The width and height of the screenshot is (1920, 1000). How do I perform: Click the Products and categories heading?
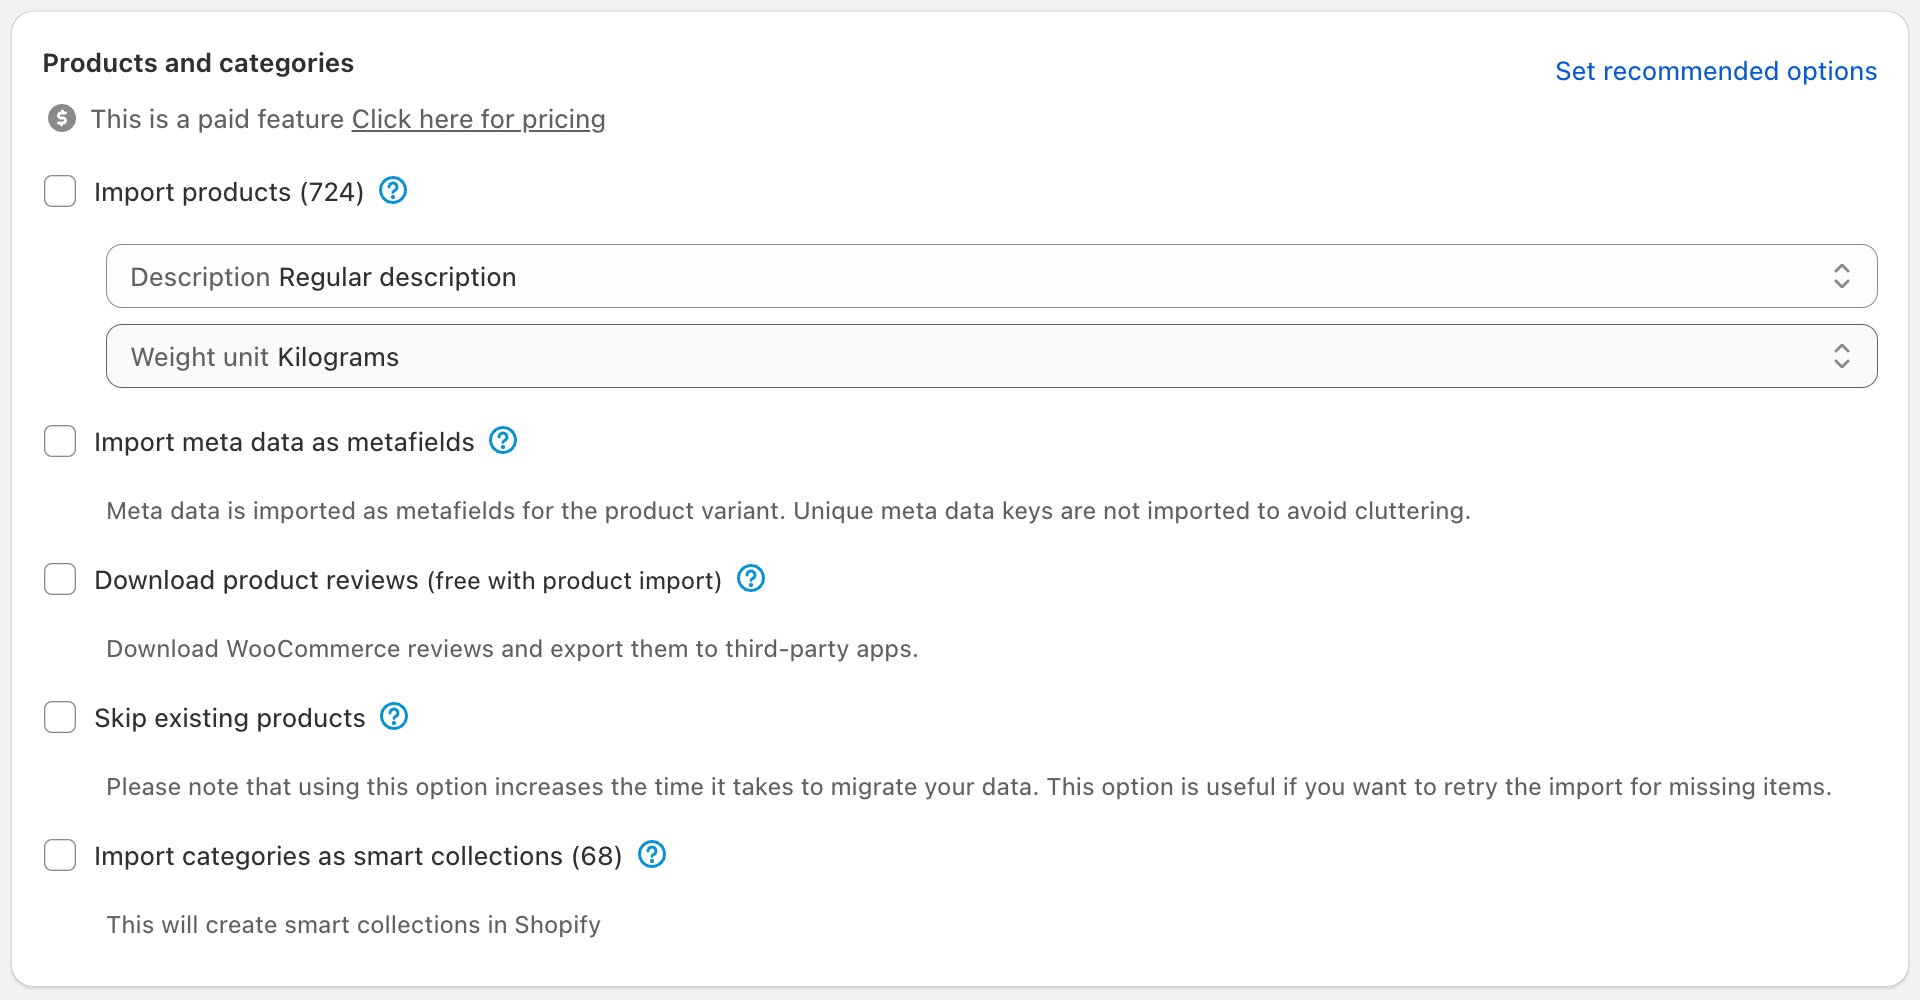click(198, 63)
